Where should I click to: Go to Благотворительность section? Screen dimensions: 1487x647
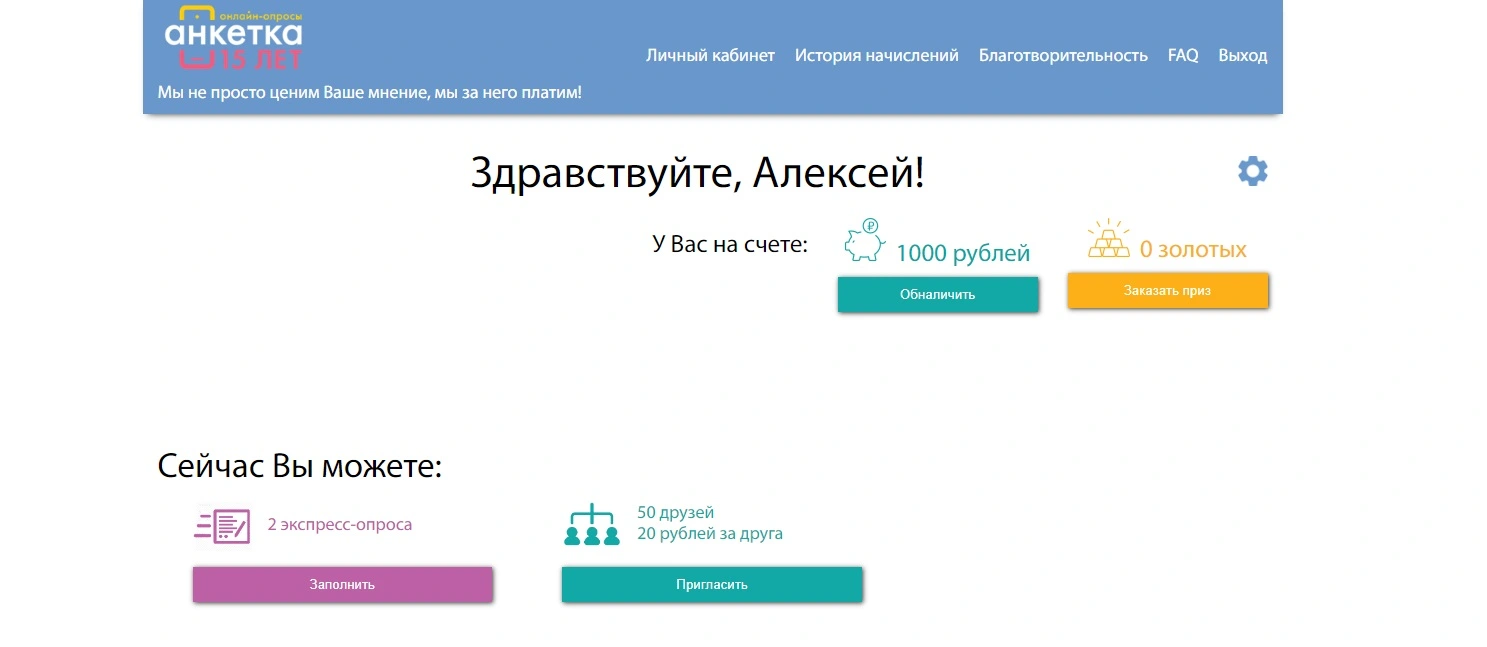(x=1063, y=55)
